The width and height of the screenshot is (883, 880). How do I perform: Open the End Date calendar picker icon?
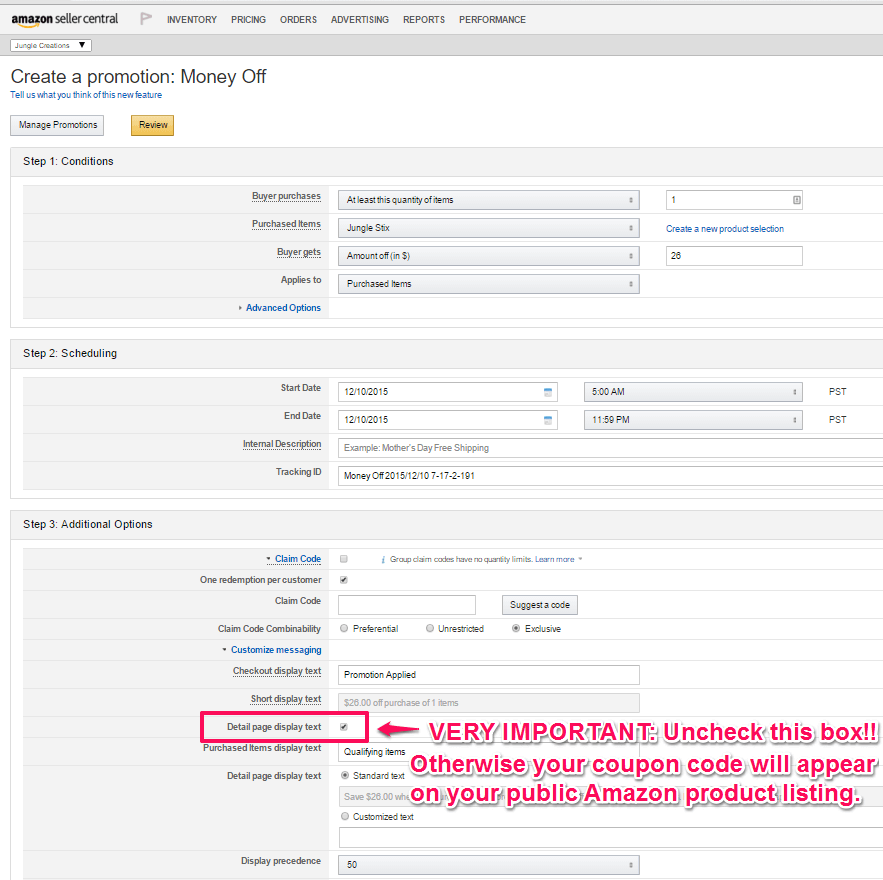pyautogui.click(x=547, y=420)
